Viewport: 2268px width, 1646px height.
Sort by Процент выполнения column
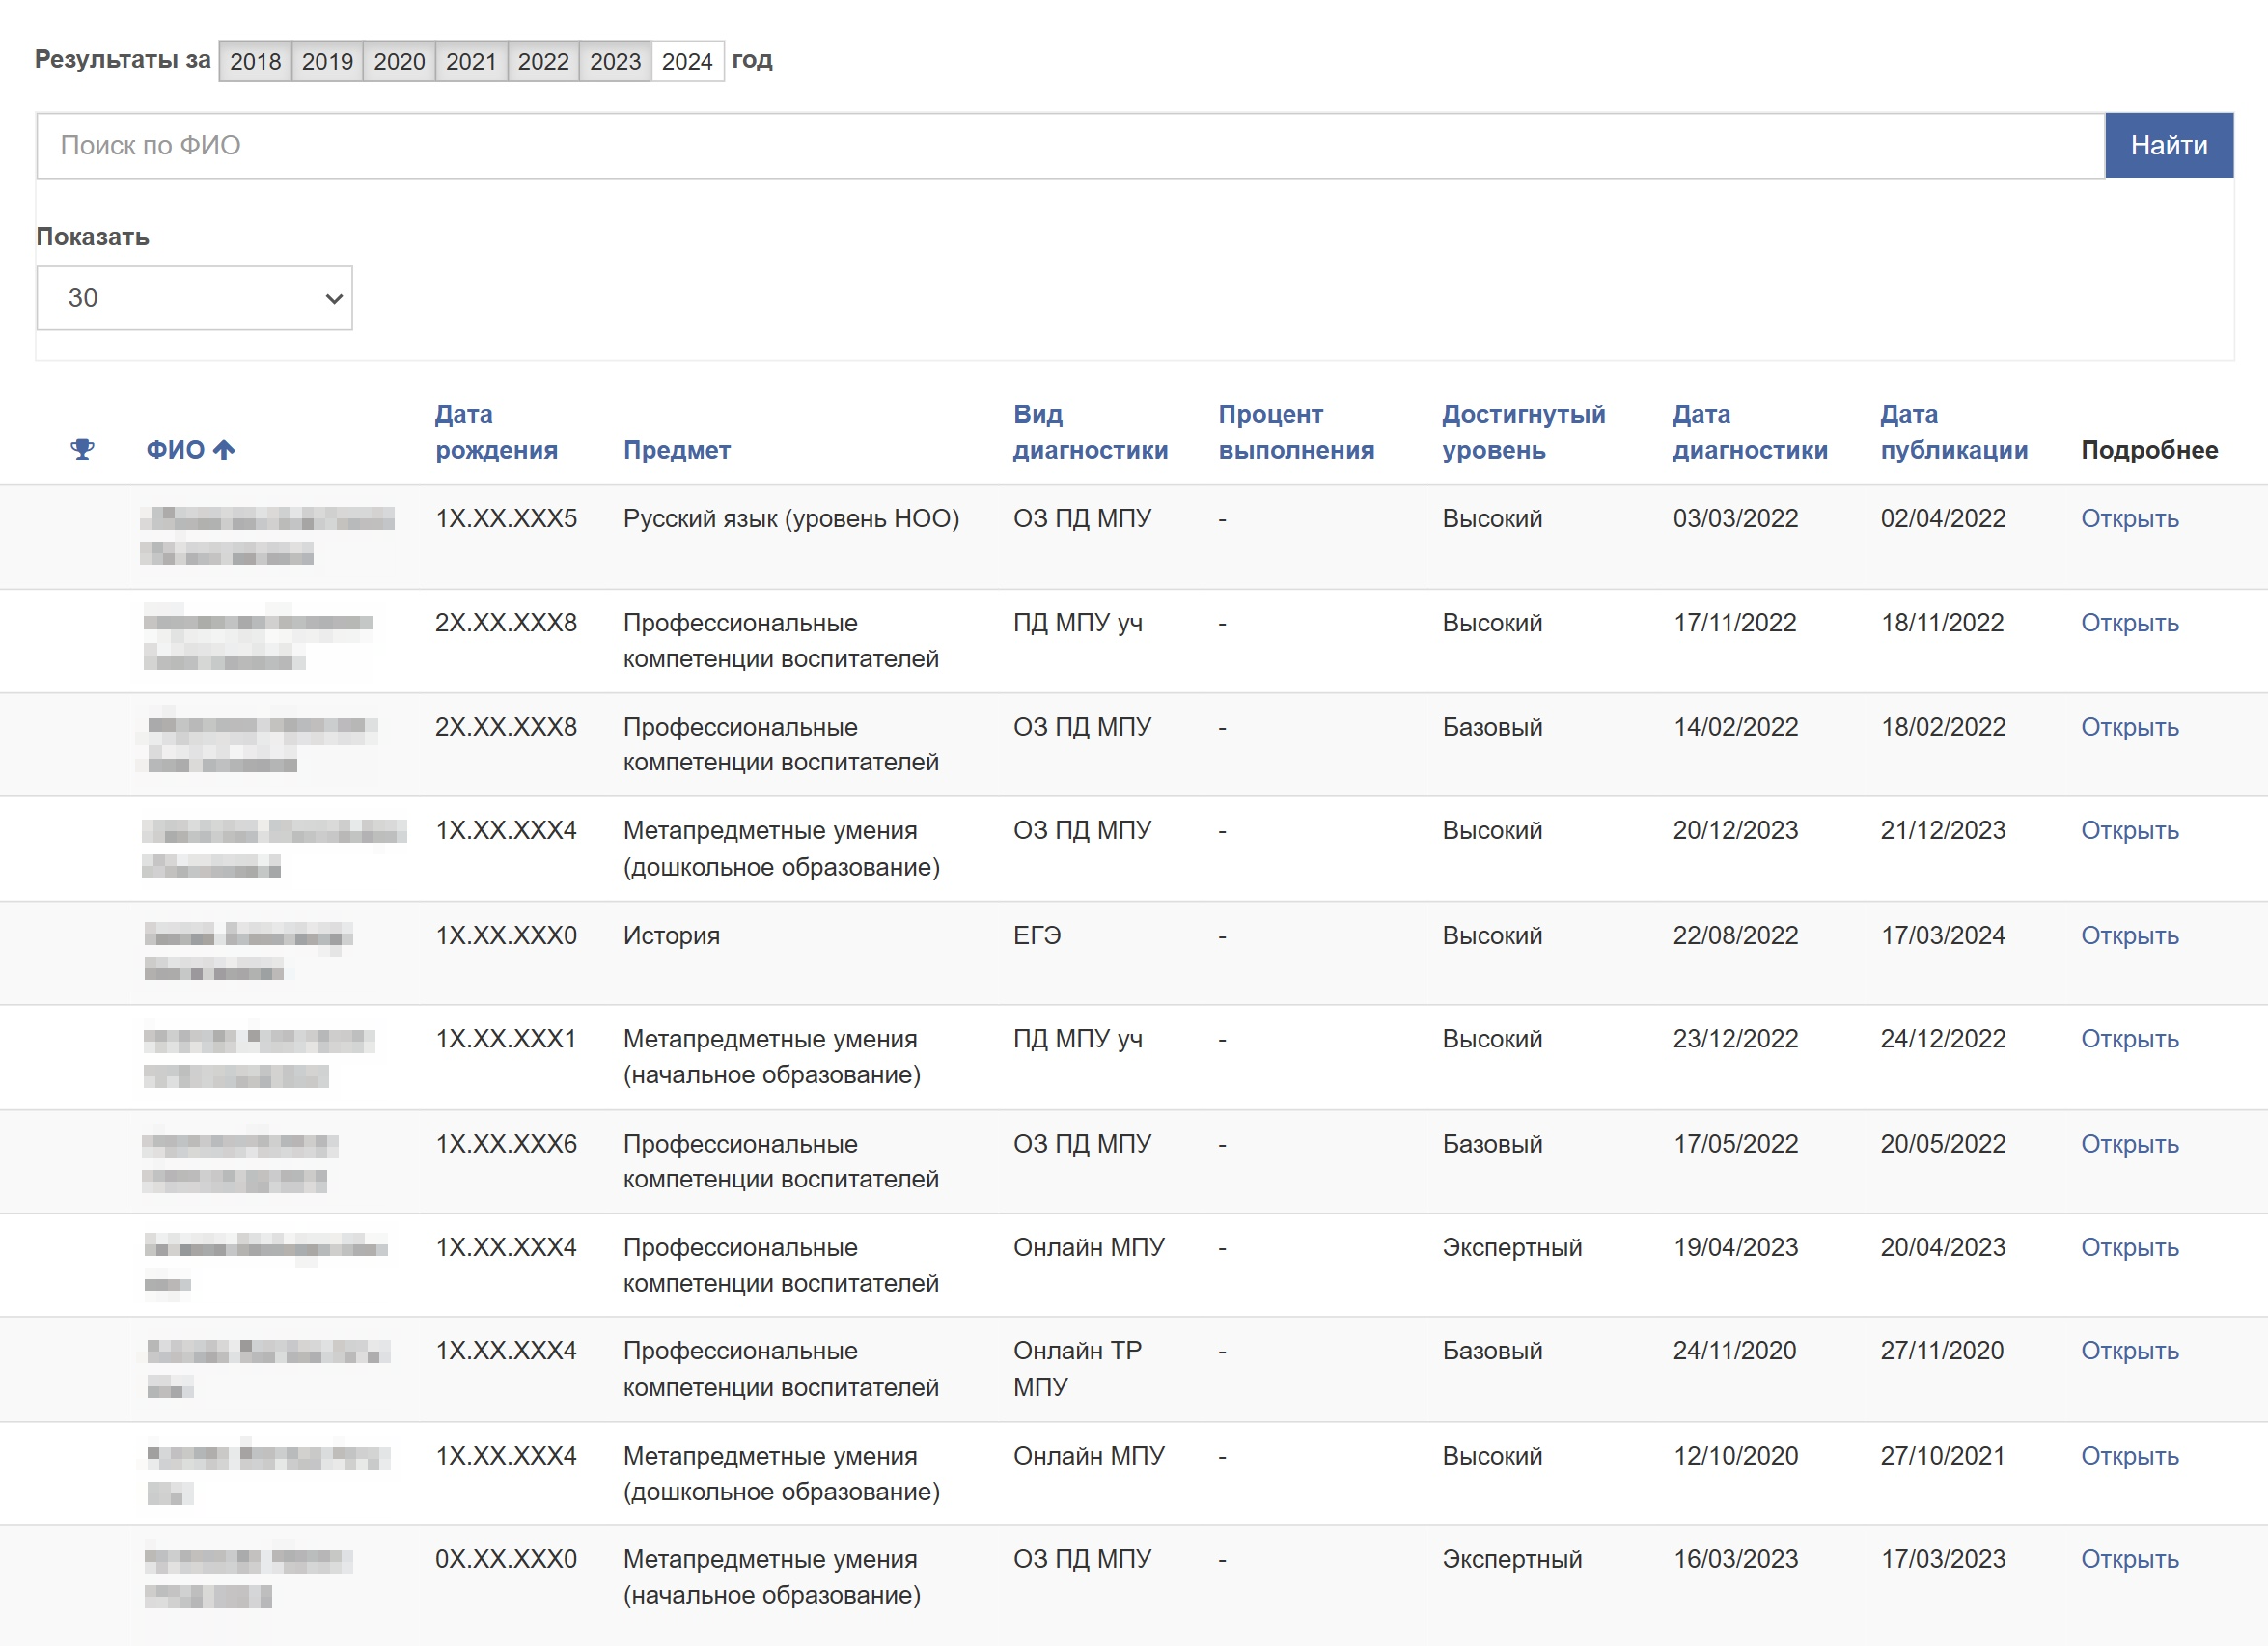click(1296, 432)
